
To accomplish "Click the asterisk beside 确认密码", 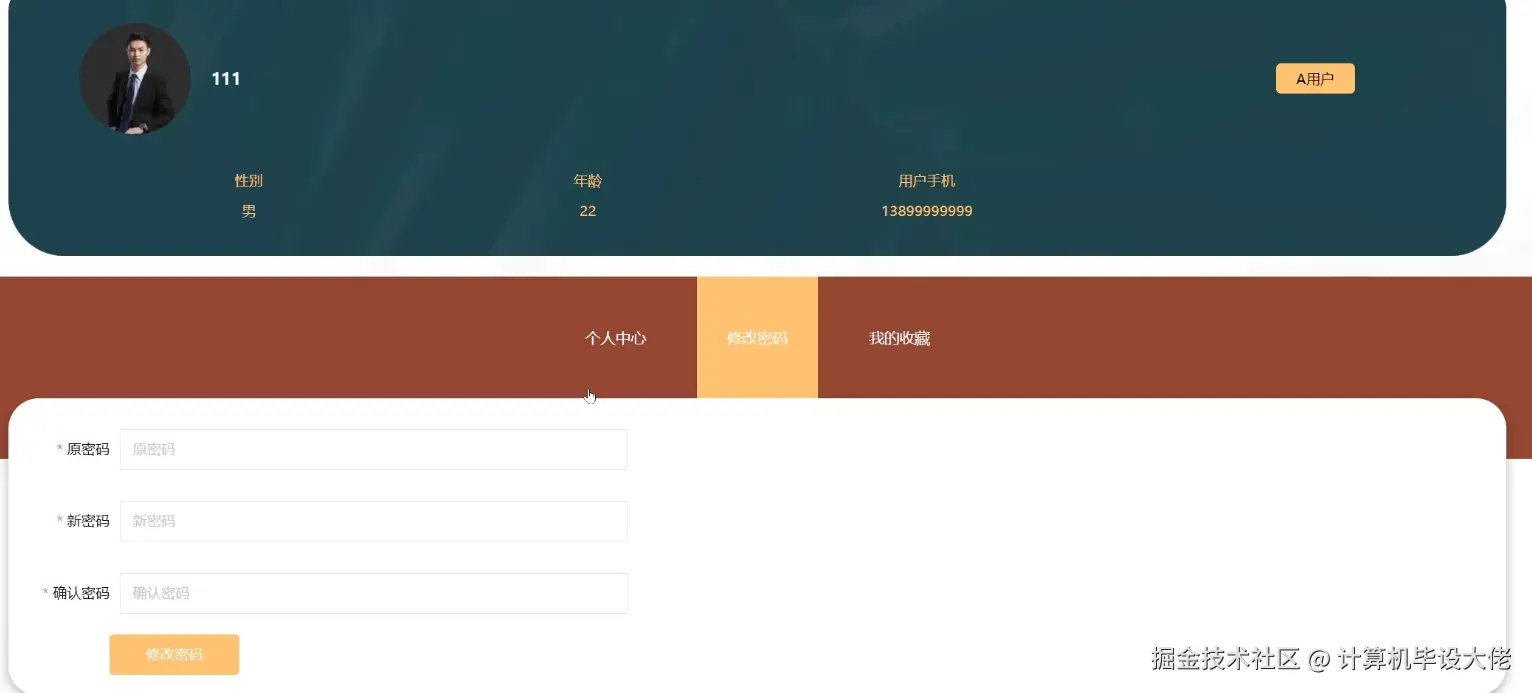I will tap(43, 592).
